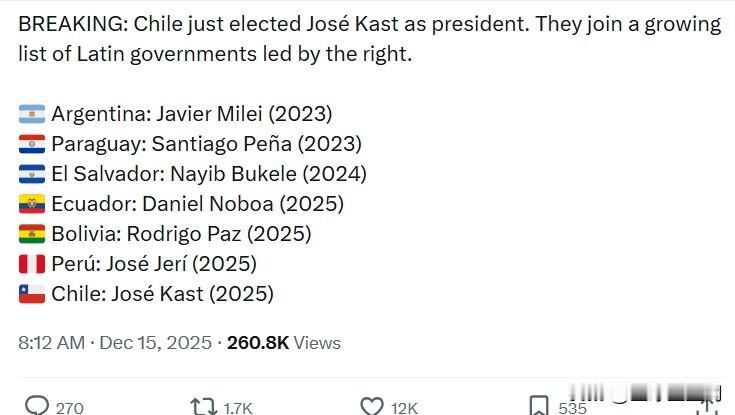Open the 8:12 AM timestamp link

[x=52, y=343]
